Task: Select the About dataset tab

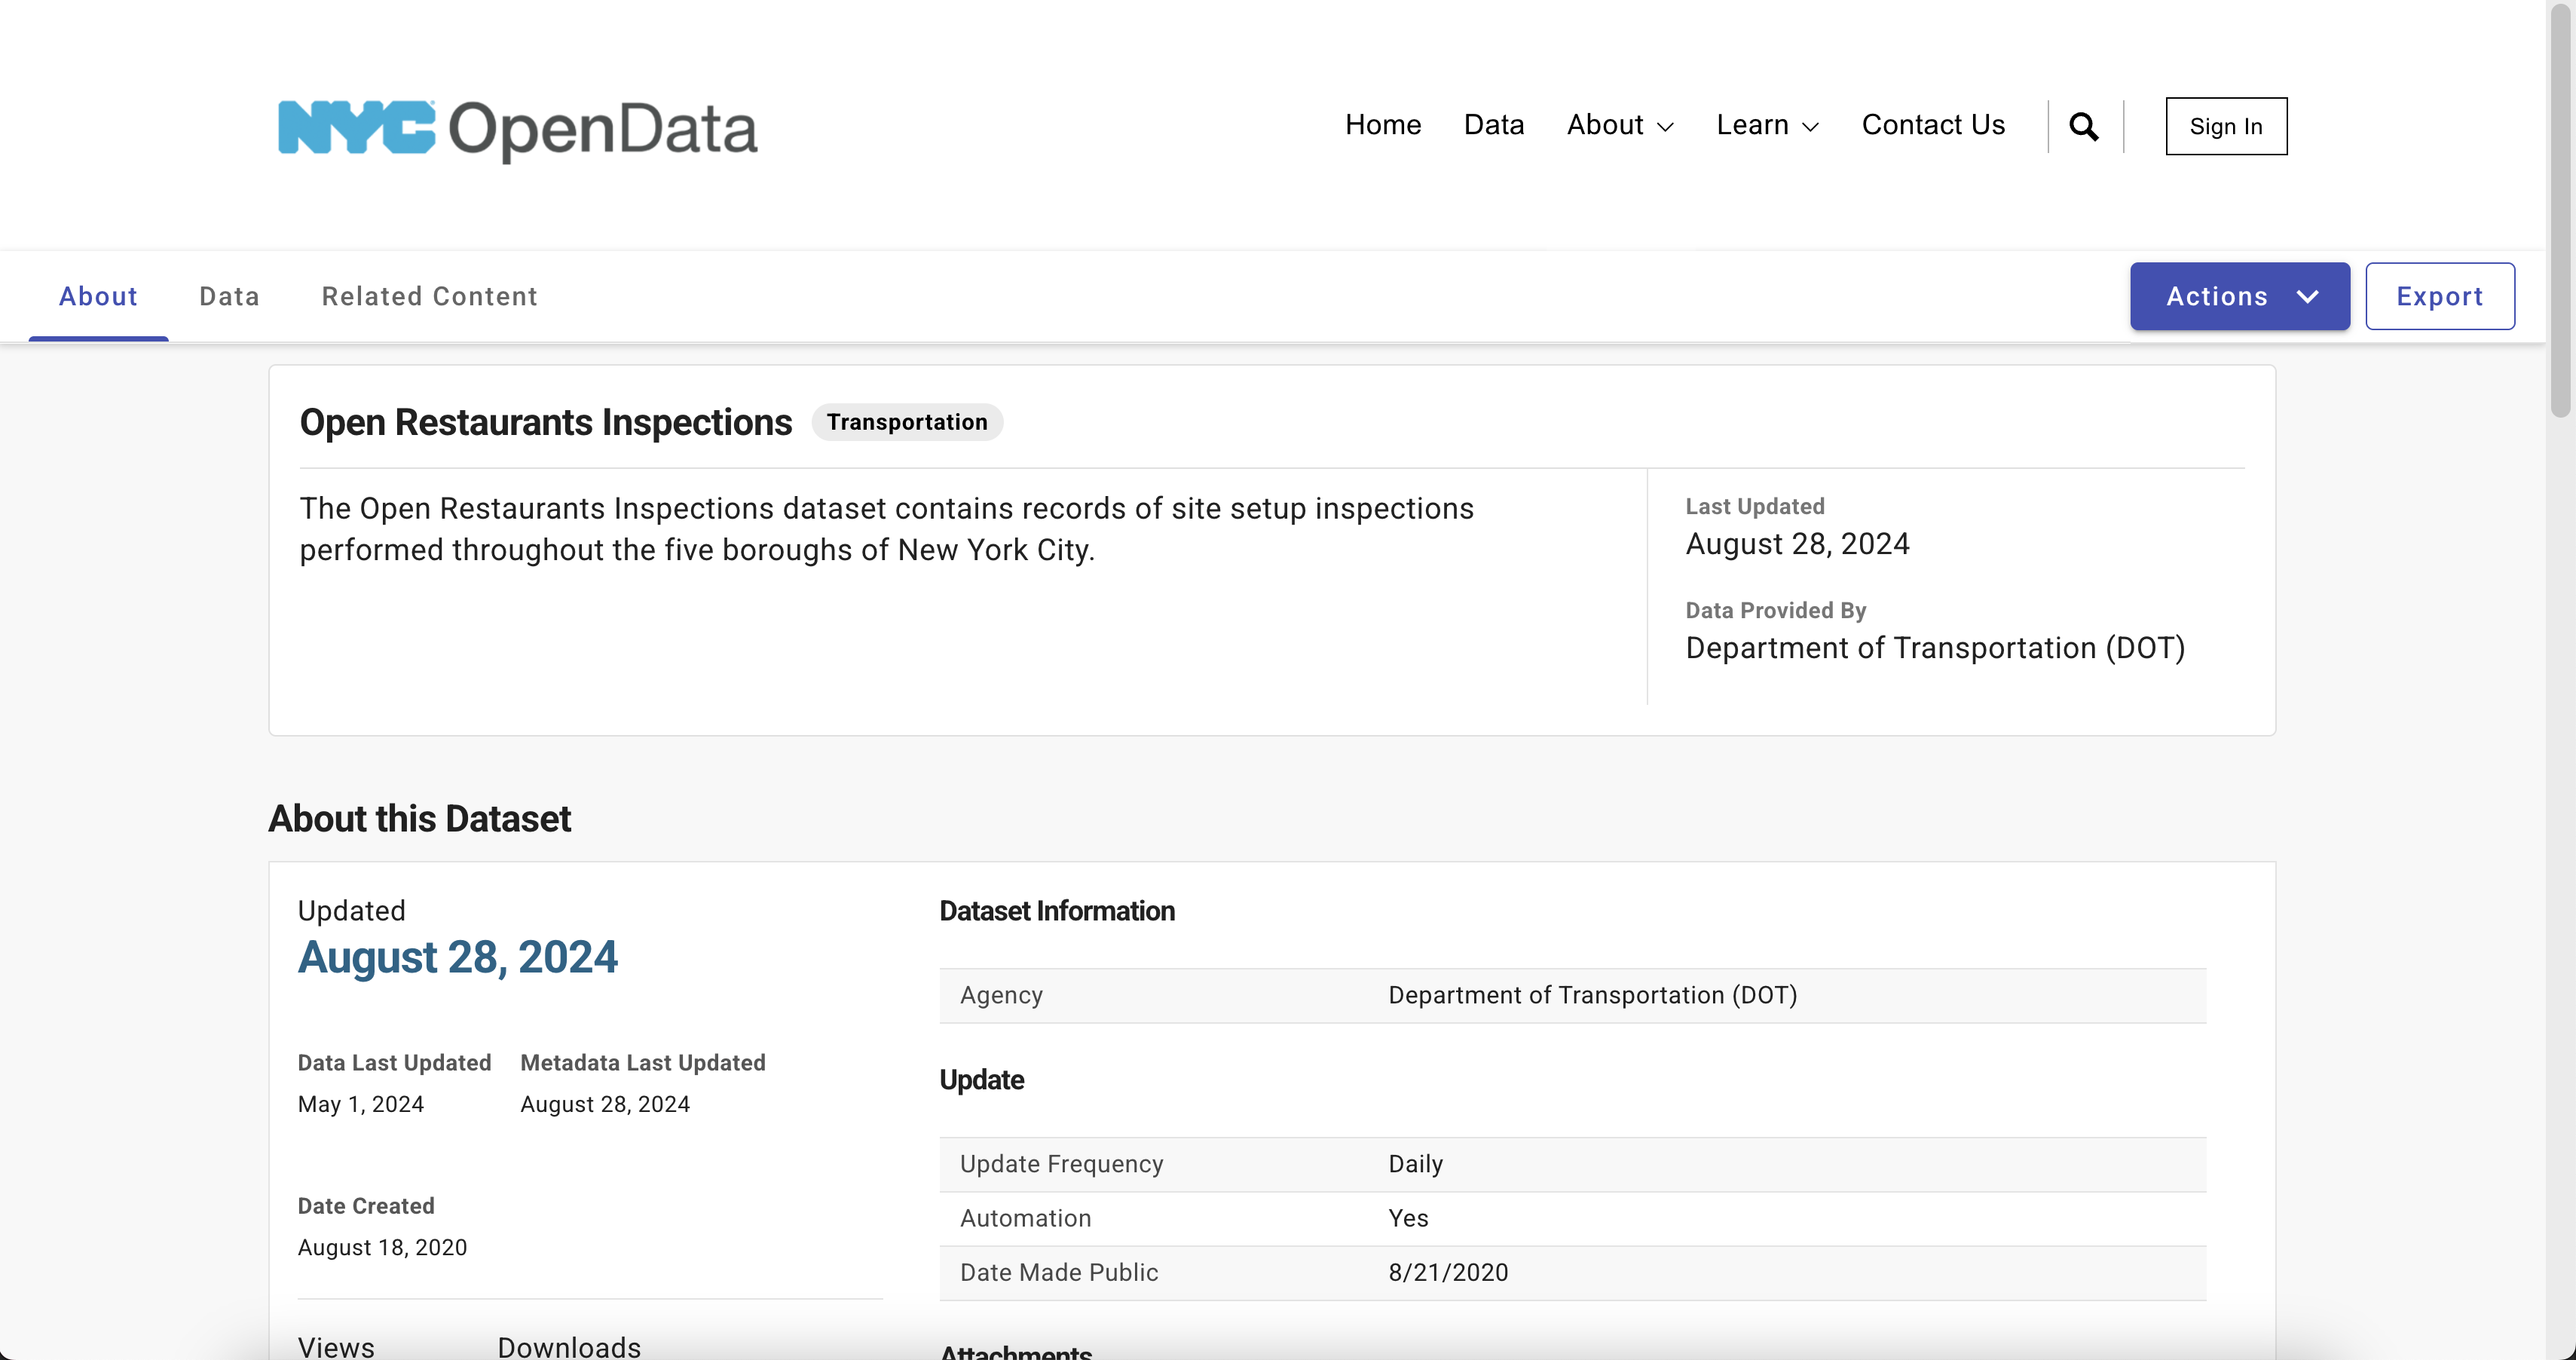Action: point(98,297)
